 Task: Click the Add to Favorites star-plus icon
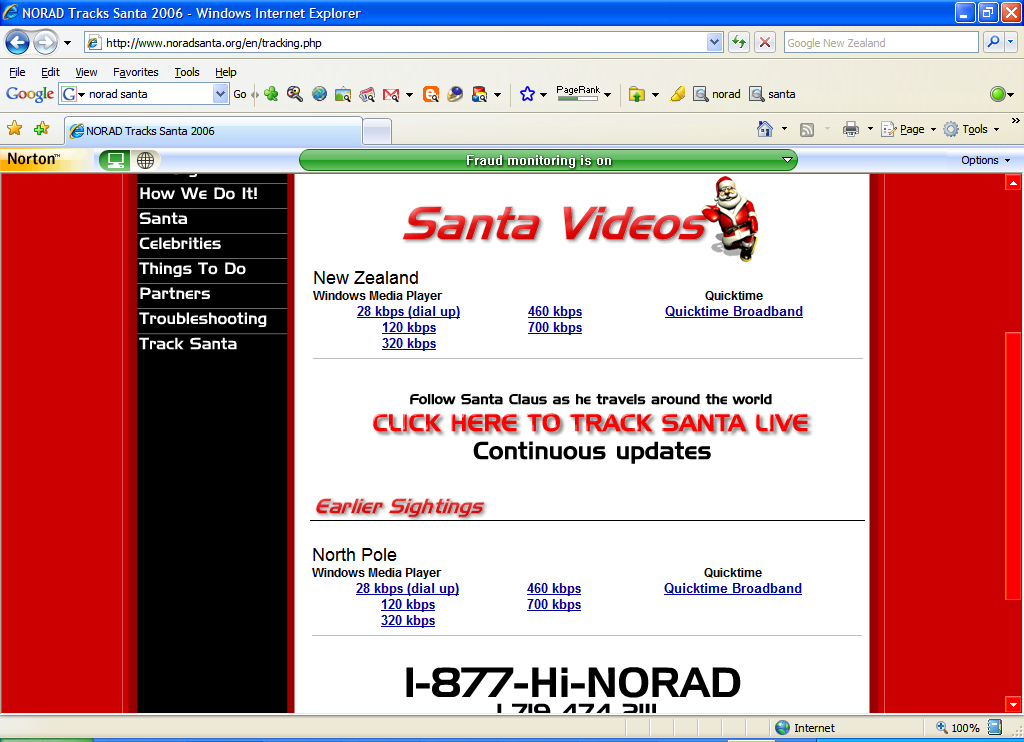pos(42,129)
